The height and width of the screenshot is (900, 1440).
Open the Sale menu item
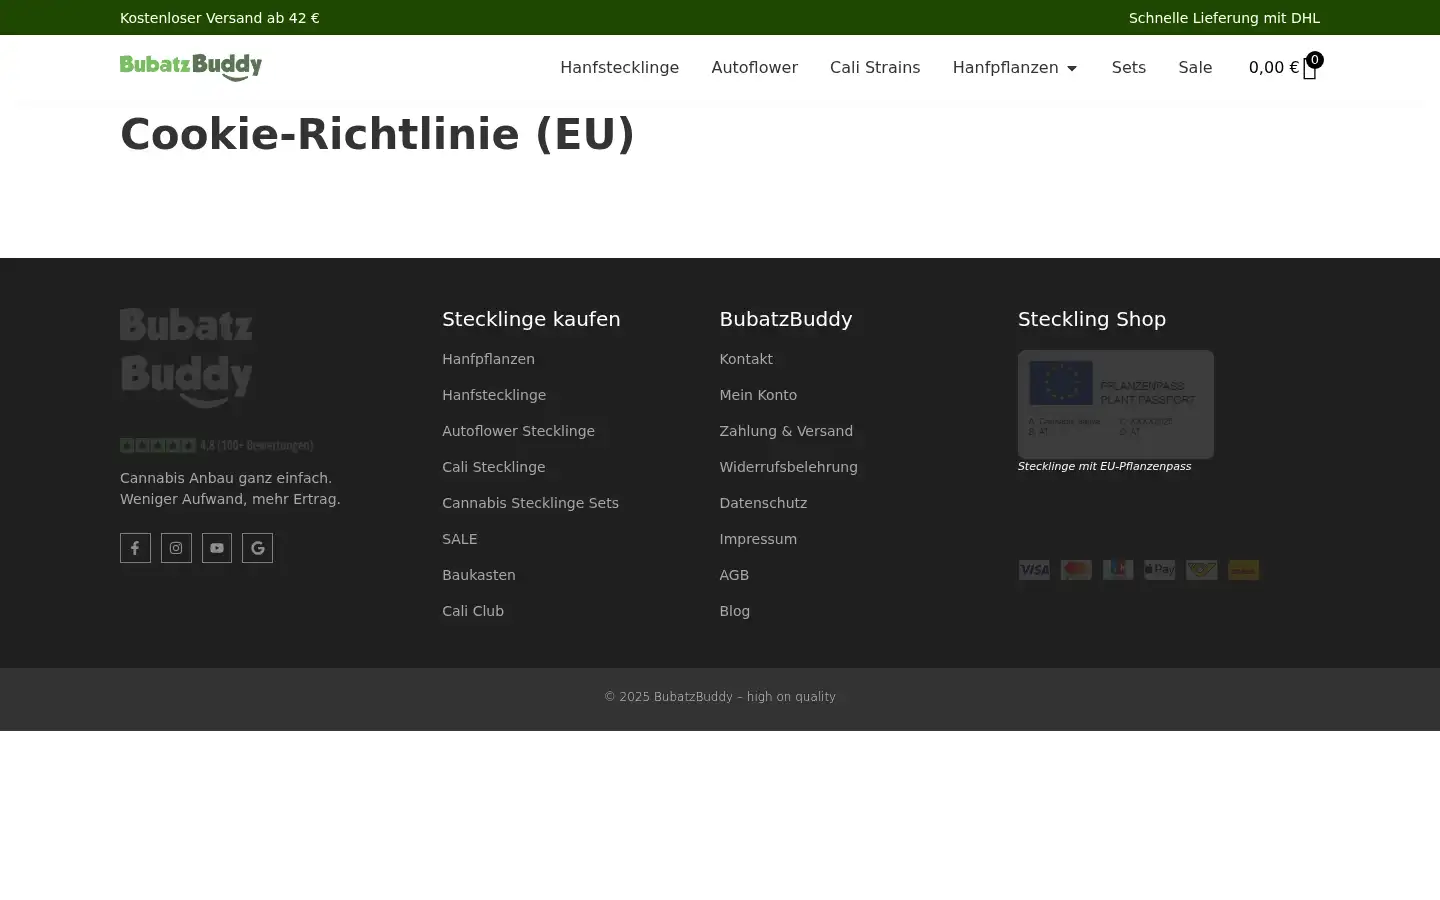coord(1195,67)
